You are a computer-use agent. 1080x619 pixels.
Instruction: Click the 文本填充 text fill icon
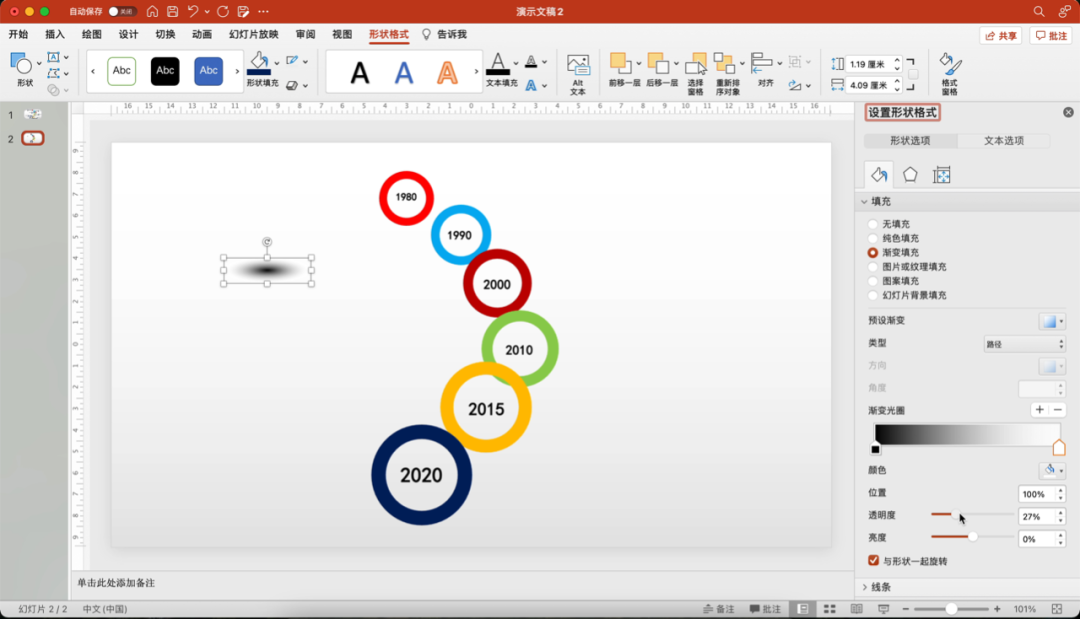tap(497, 63)
